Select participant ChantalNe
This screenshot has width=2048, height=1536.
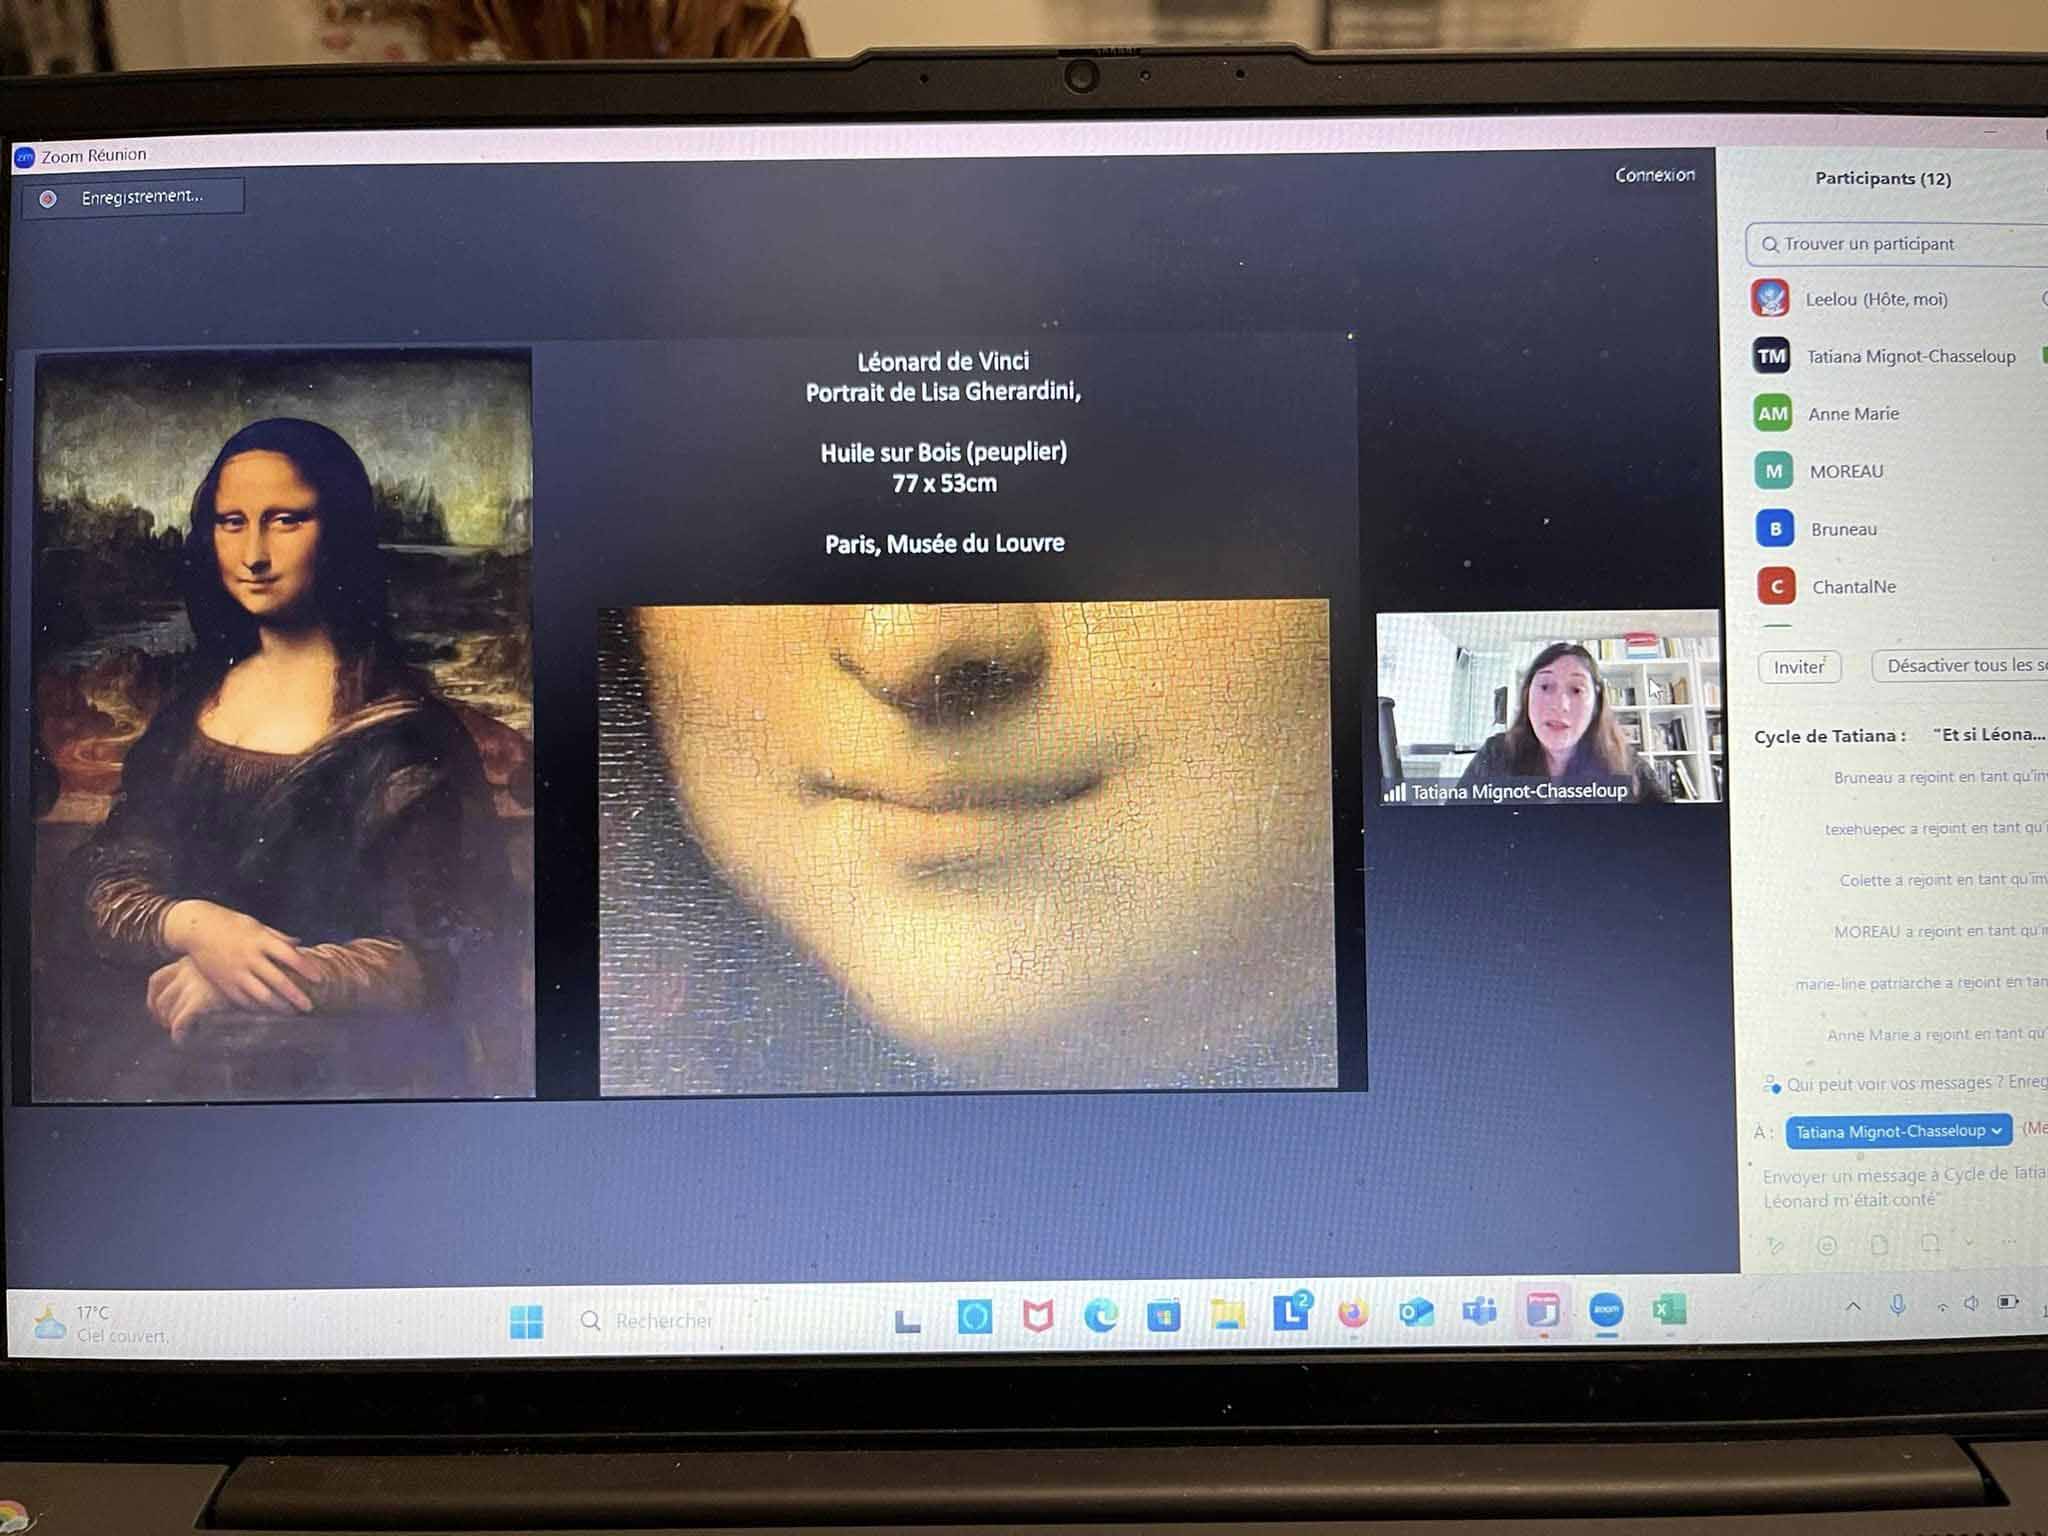click(1854, 587)
